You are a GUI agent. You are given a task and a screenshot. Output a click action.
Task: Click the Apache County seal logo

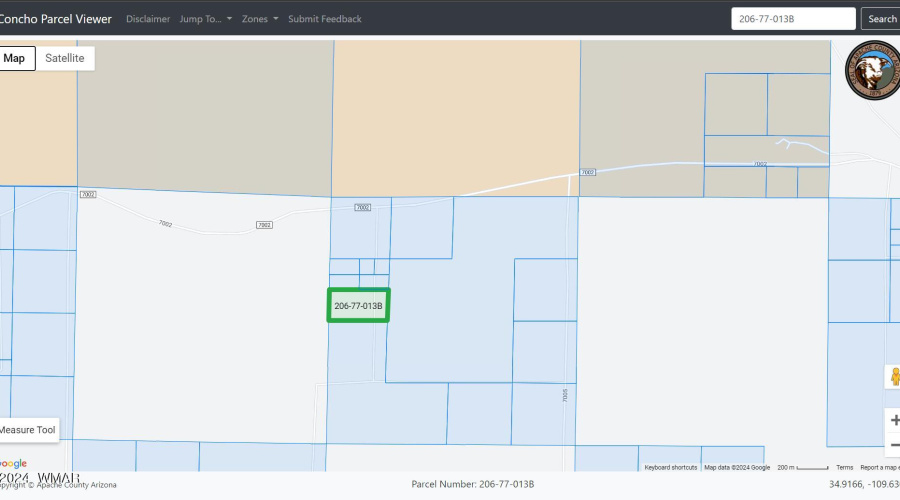click(873, 70)
